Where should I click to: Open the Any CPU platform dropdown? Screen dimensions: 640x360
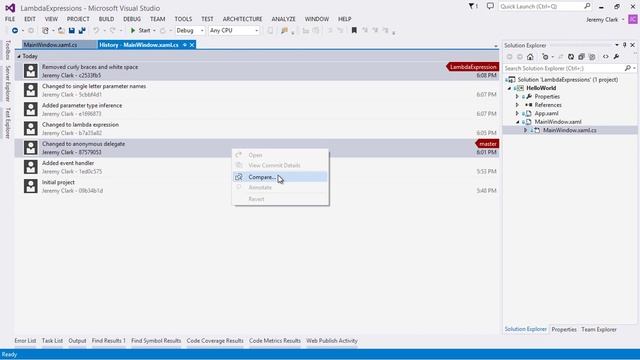234,31
